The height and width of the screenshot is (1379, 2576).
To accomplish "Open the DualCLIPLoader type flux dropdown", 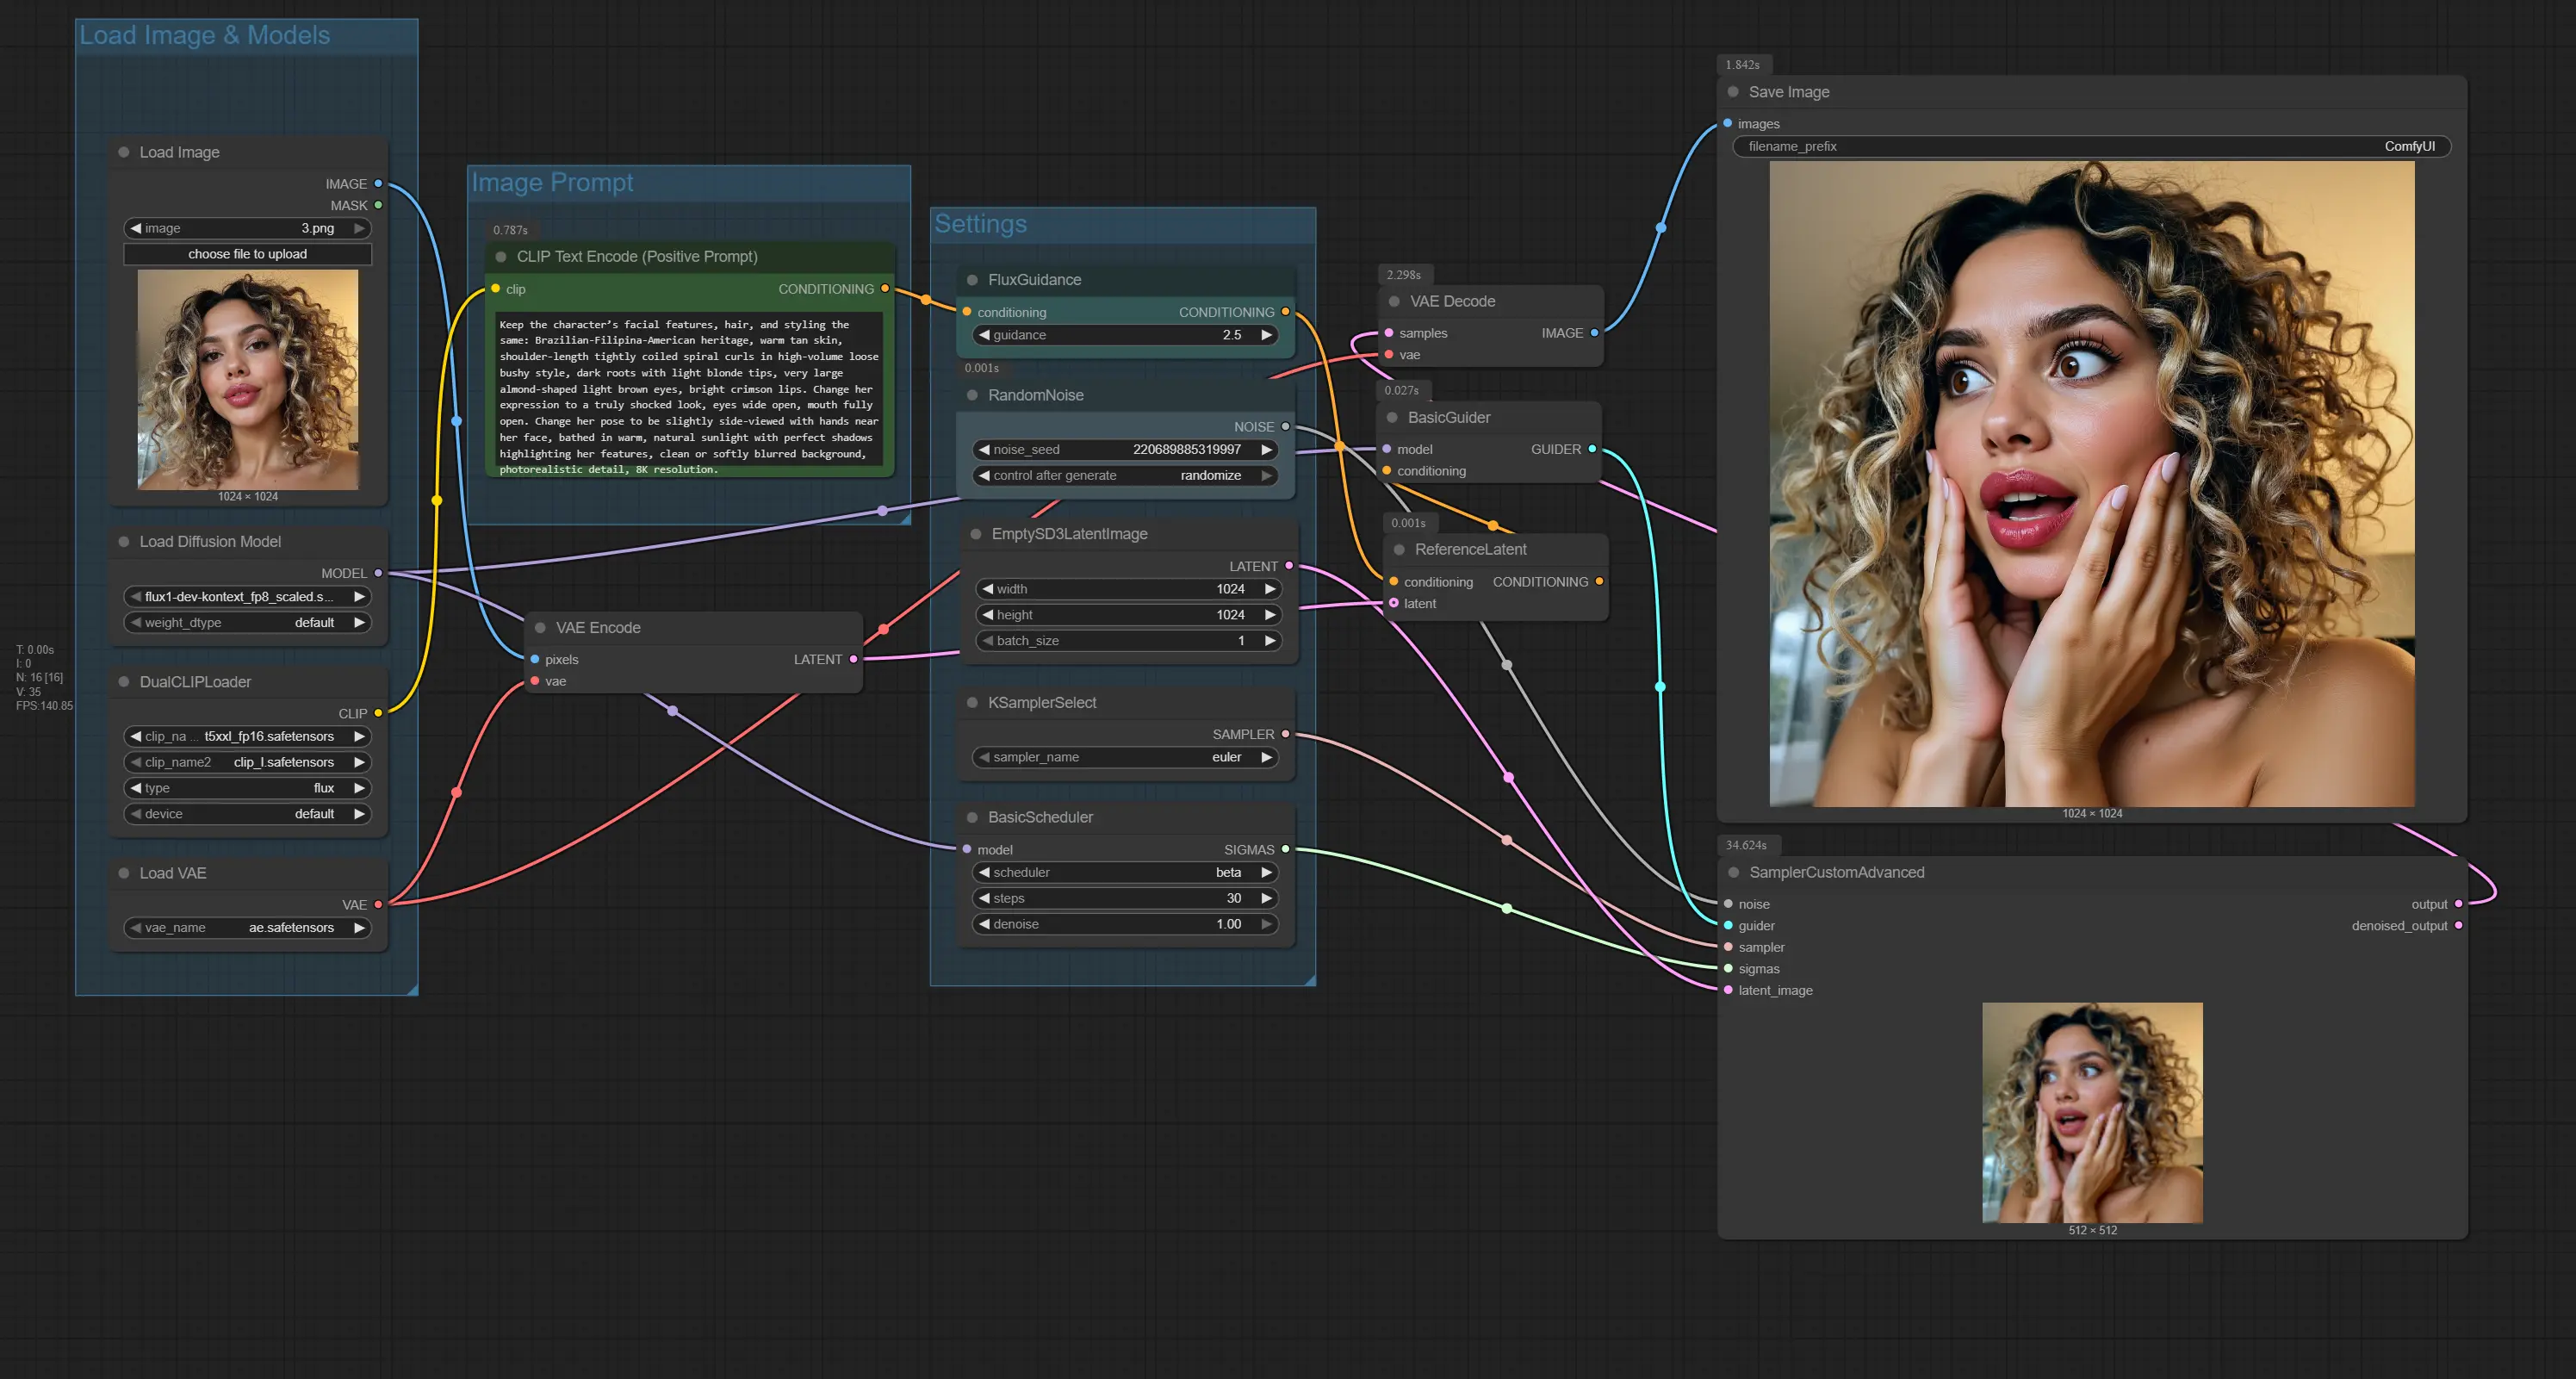I will tap(247, 788).
